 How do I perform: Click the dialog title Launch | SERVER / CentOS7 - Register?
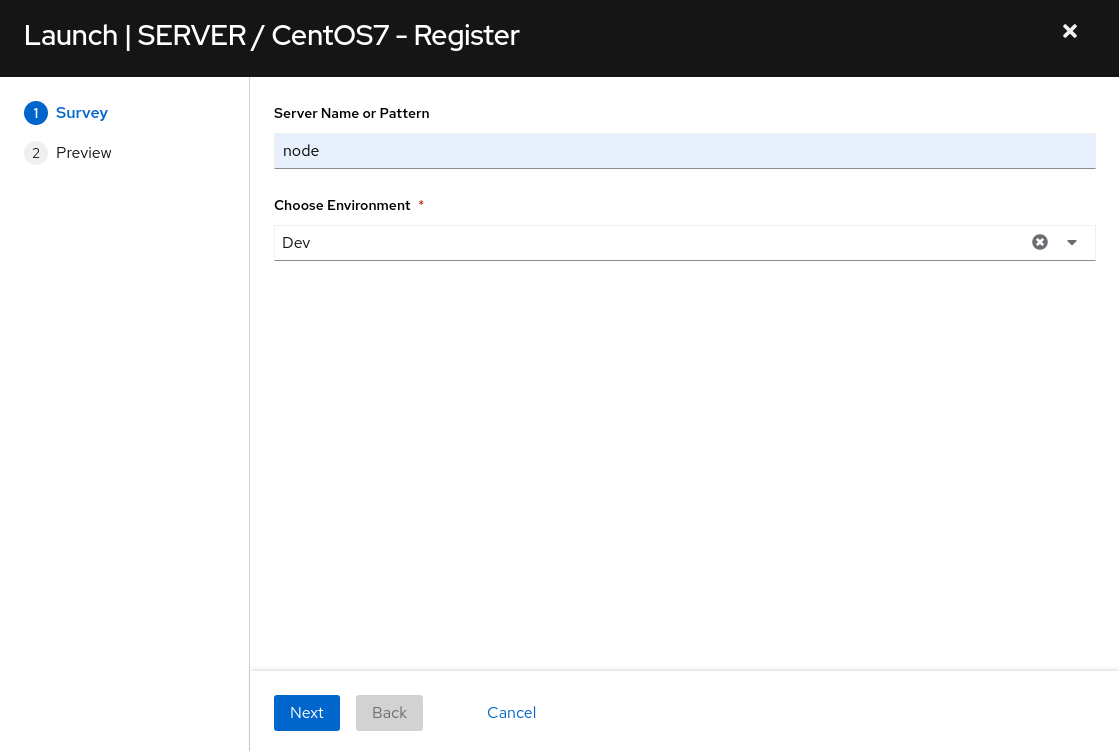tap(272, 36)
